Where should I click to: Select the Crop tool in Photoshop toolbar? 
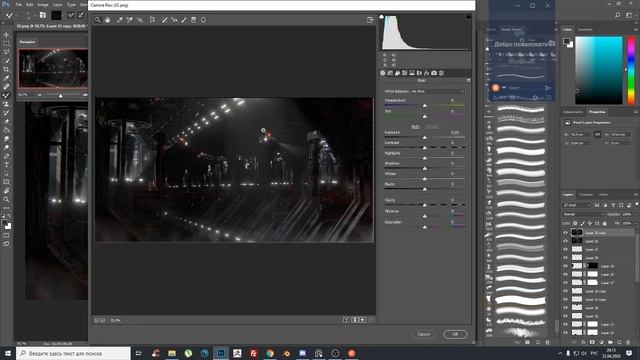tap(6, 69)
